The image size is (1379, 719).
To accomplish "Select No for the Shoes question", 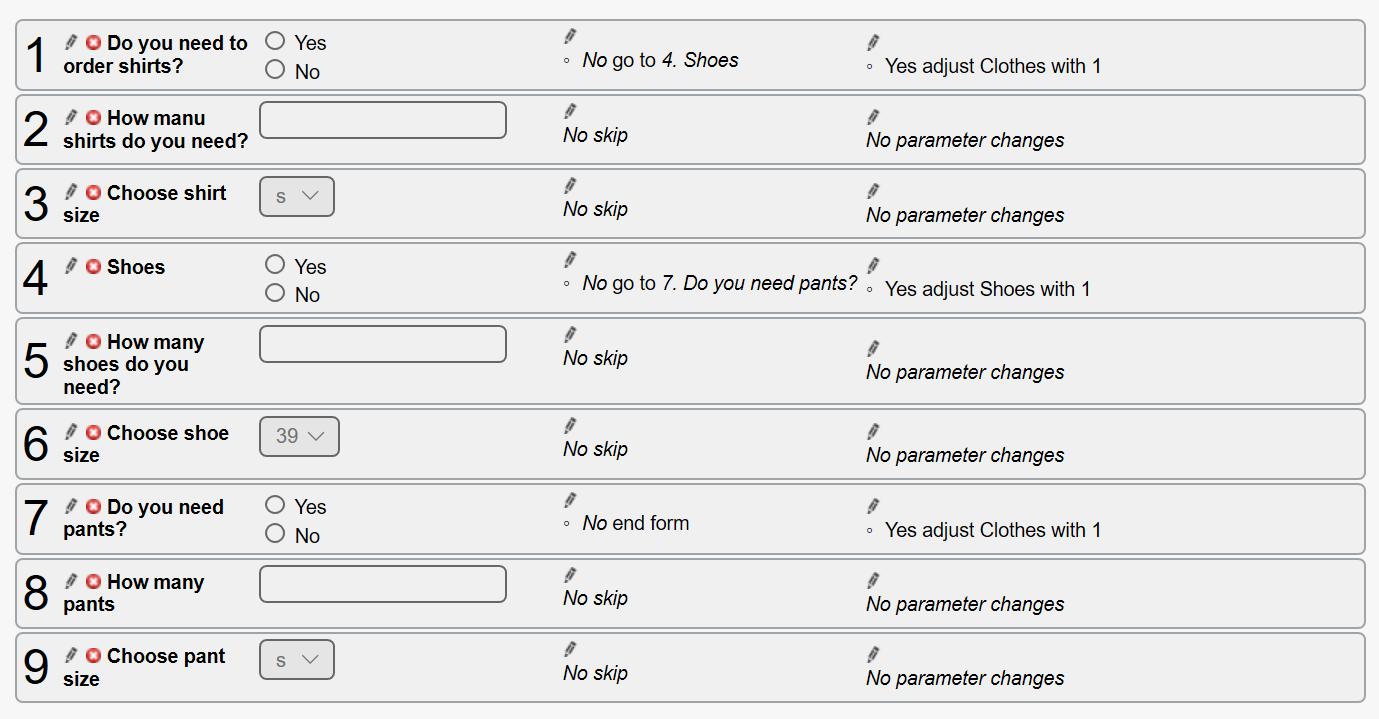I will 275,293.
